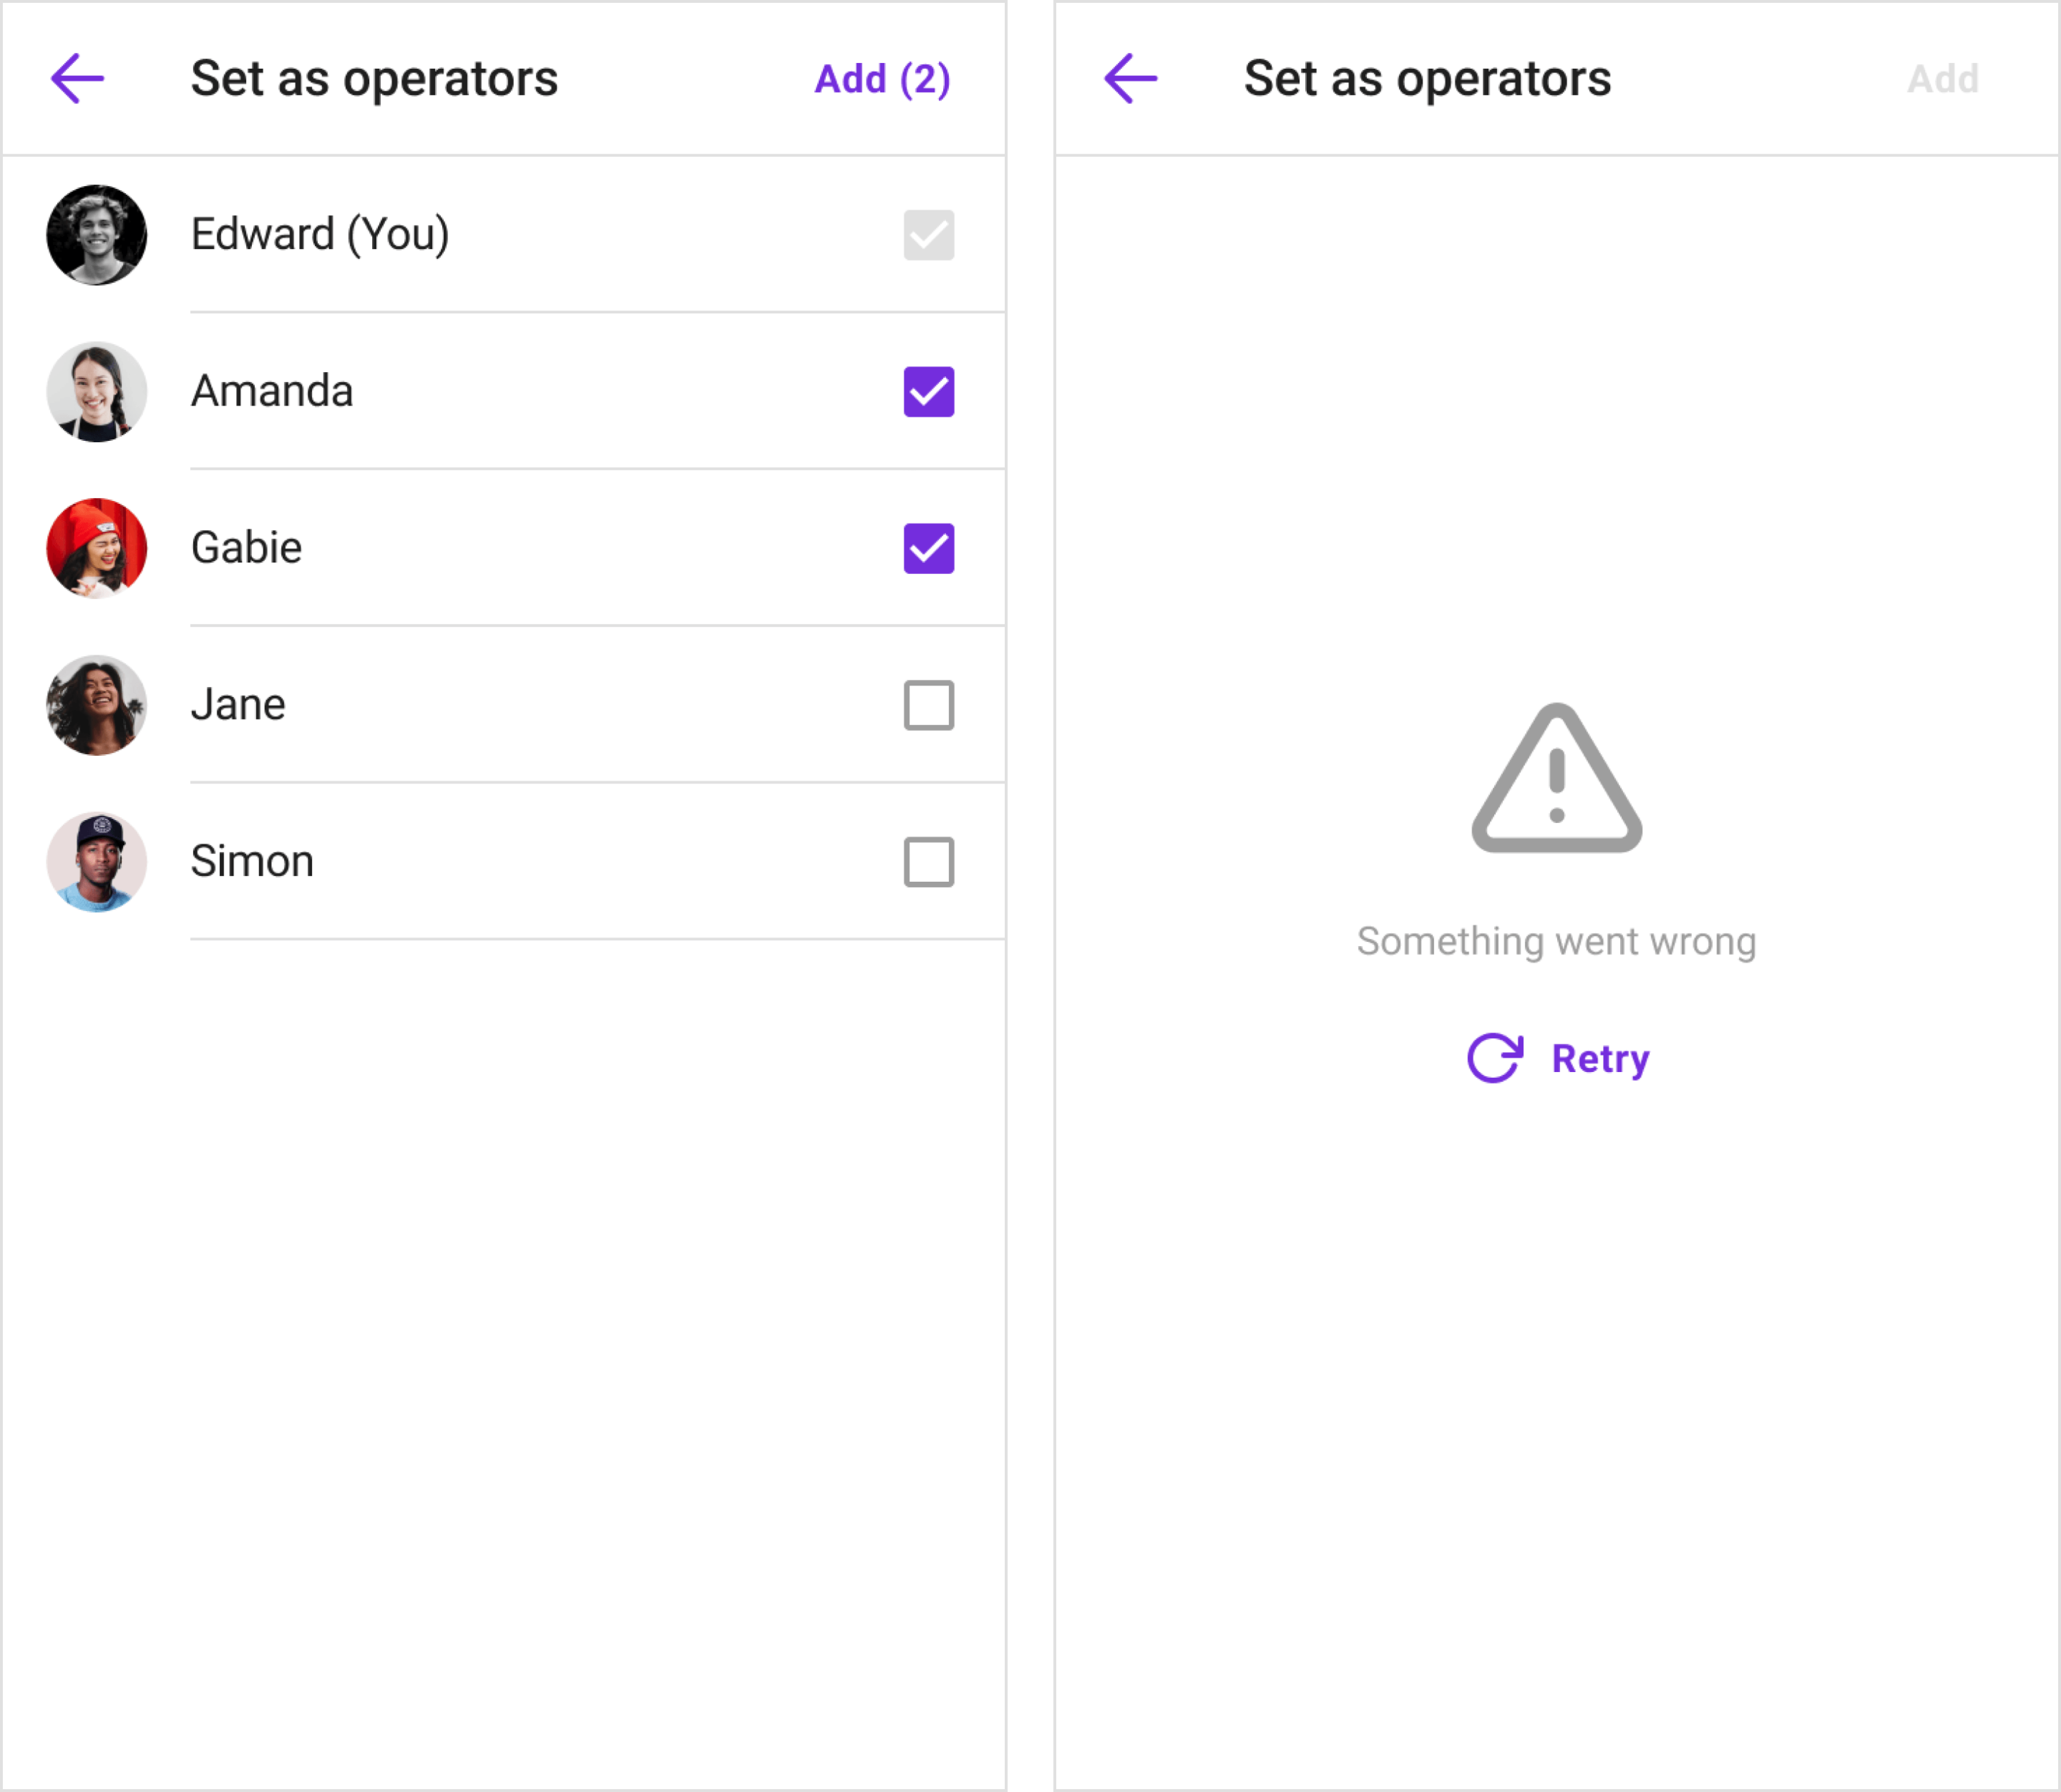
Task: Uncheck Amanda's operator checkbox
Action: tap(928, 392)
